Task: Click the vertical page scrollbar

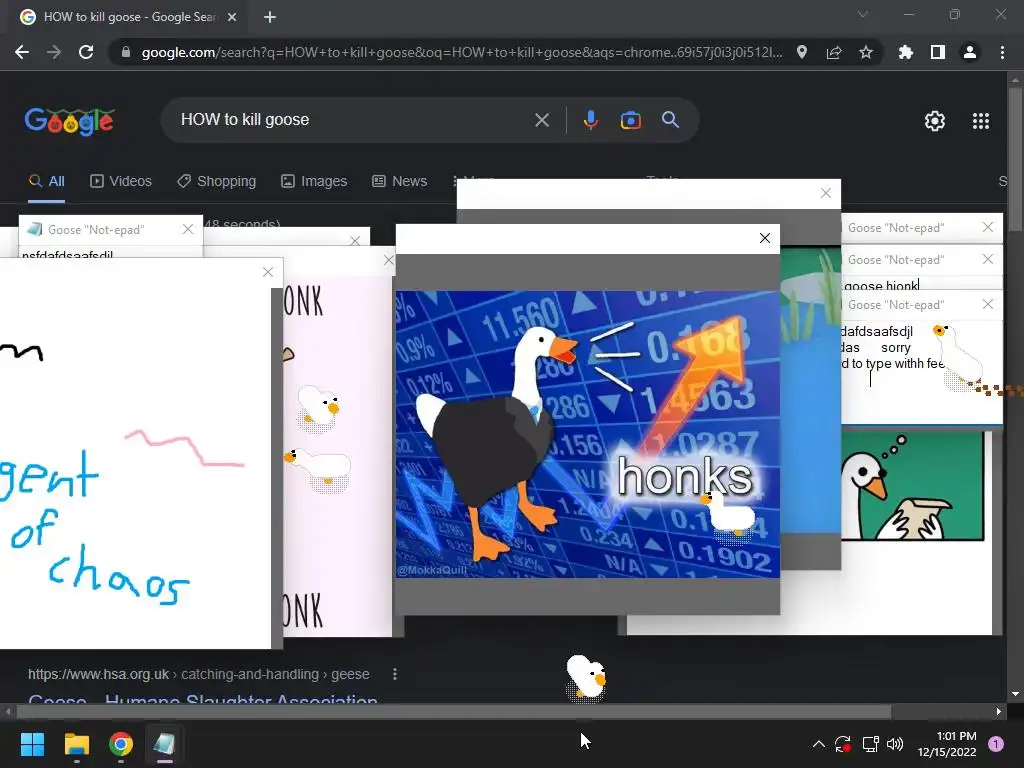Action: point(1015,159)
